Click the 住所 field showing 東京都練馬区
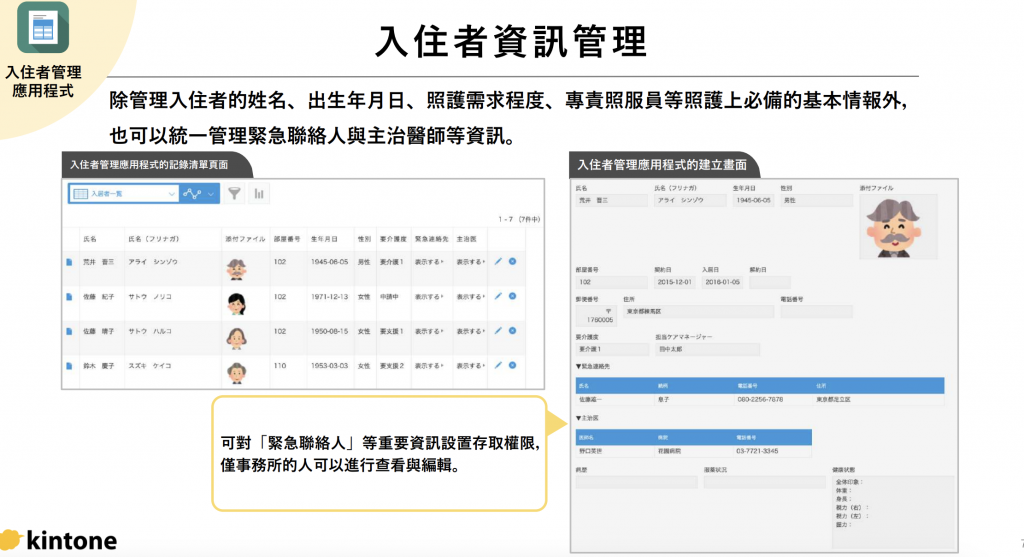Screen dimensions: 1024x557 (697, 311)
